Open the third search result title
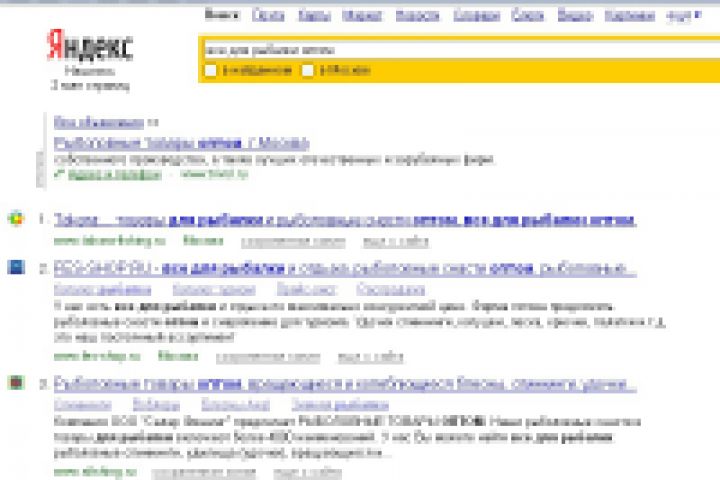Image resolution: width=720 pixels, height=480 pixels. pyautogui.click(x=345, y=384)
